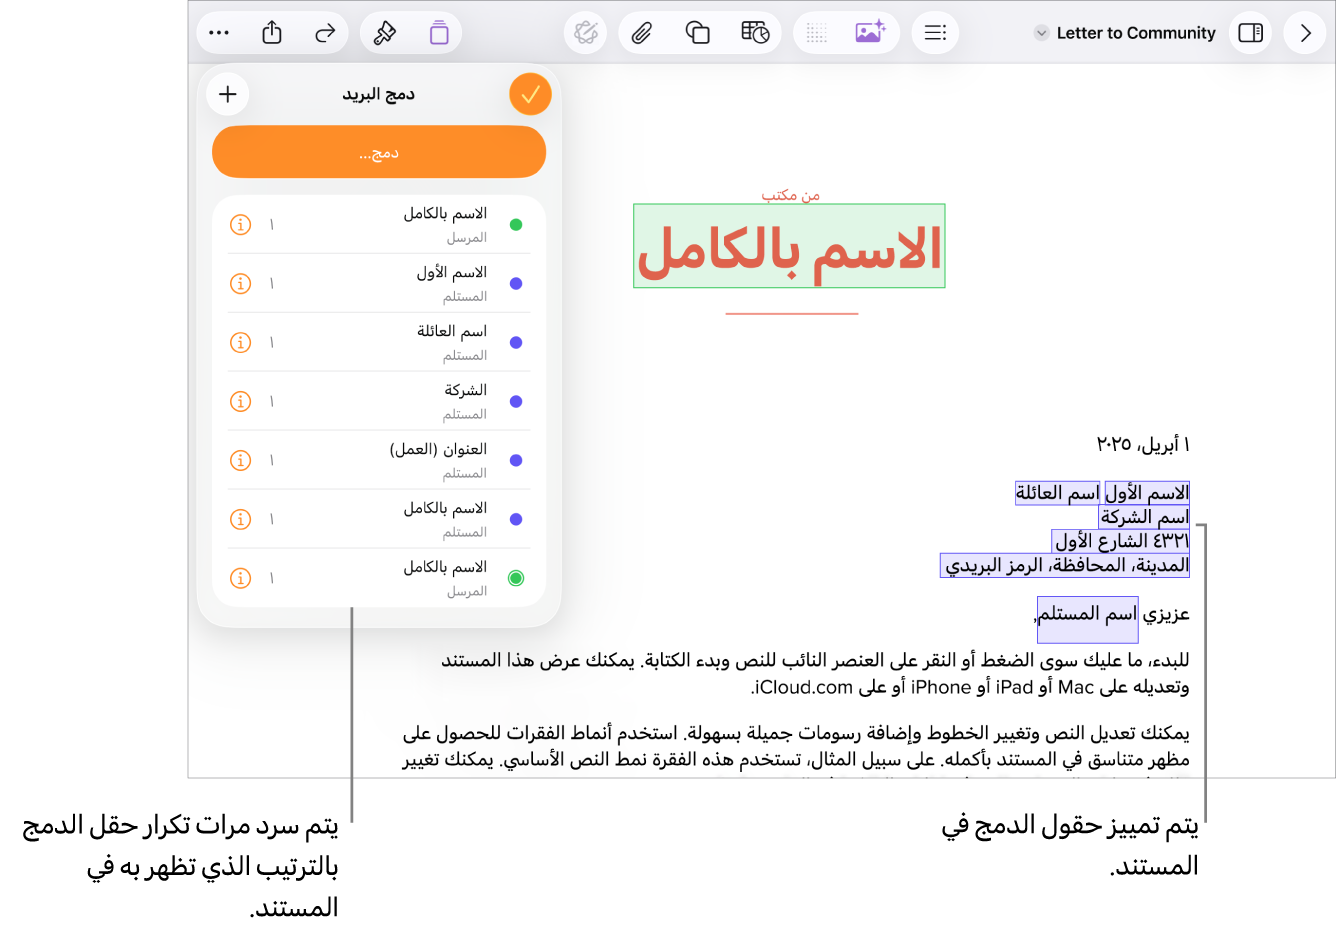Open info for الاسم بالكامل المستلم row
Viewport: 1338px width, 945px height.
(240, 519)
